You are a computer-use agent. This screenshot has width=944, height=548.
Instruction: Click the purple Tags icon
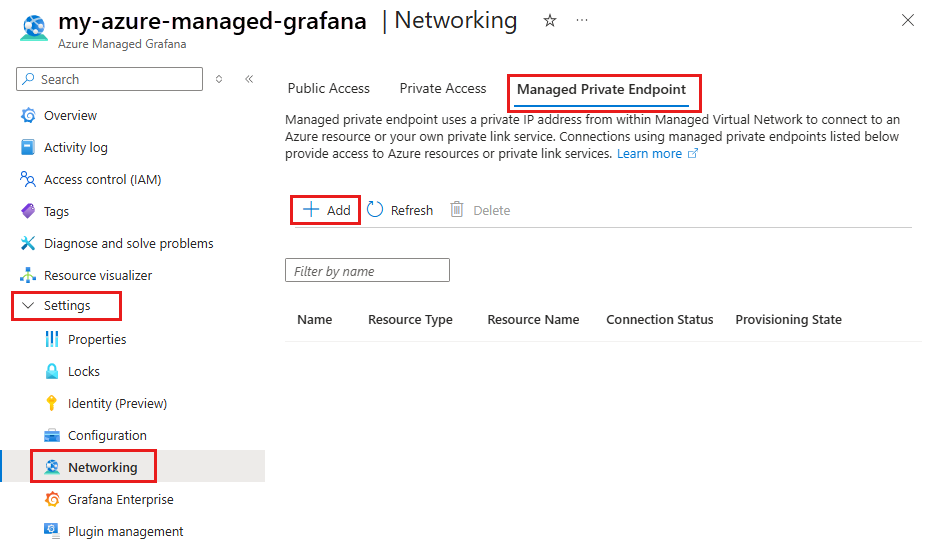28,211
